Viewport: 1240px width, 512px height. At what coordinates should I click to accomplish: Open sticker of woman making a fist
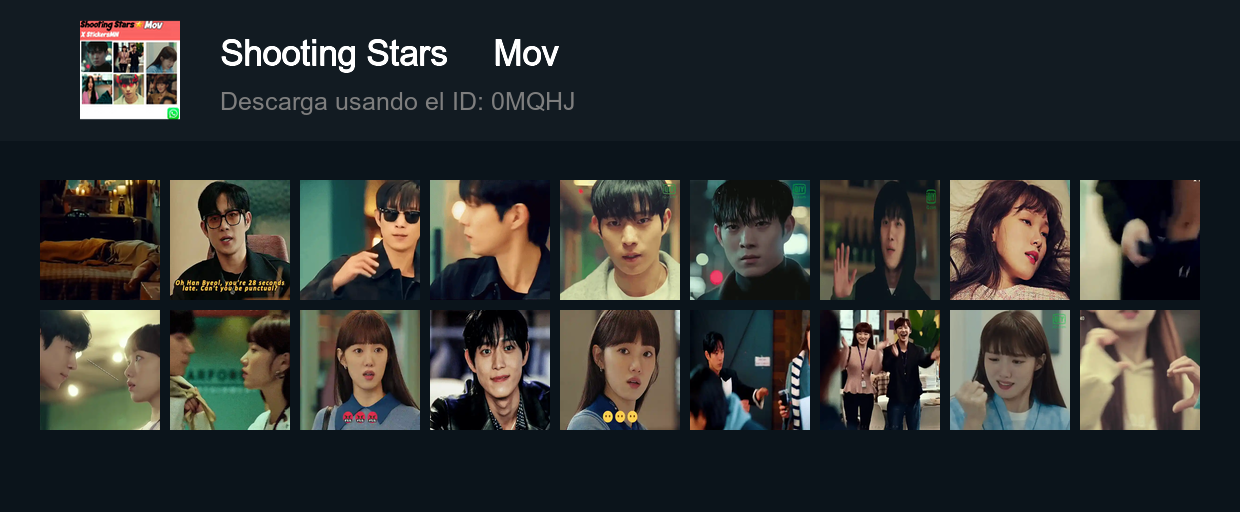point(1010,370)
